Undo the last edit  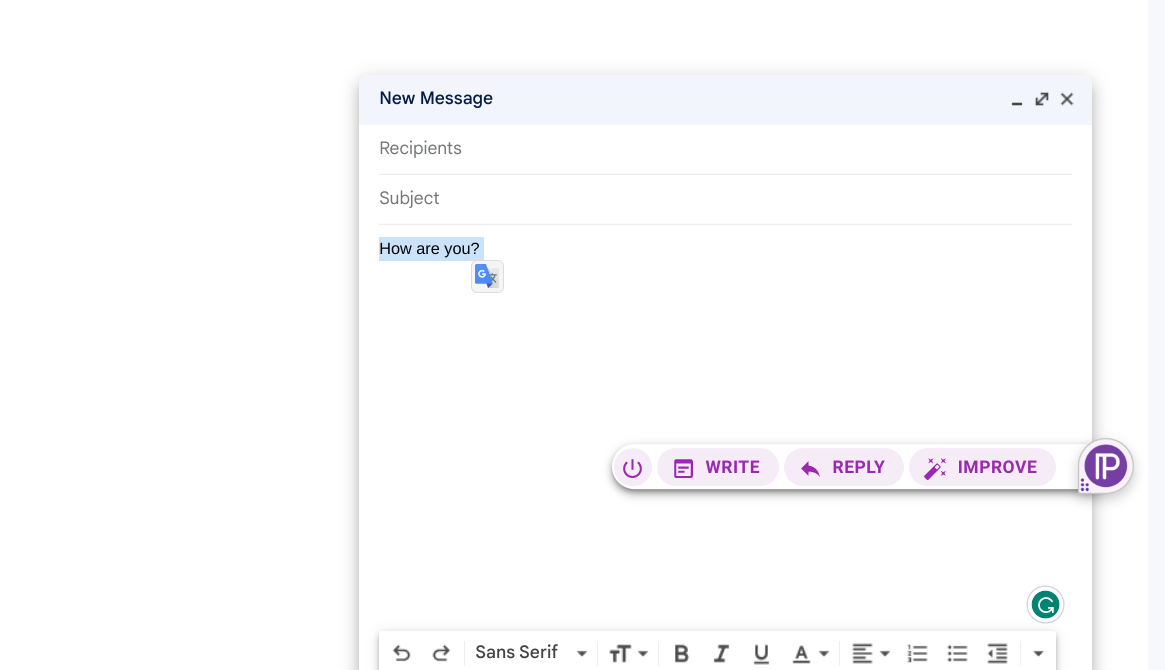(402, 653)
